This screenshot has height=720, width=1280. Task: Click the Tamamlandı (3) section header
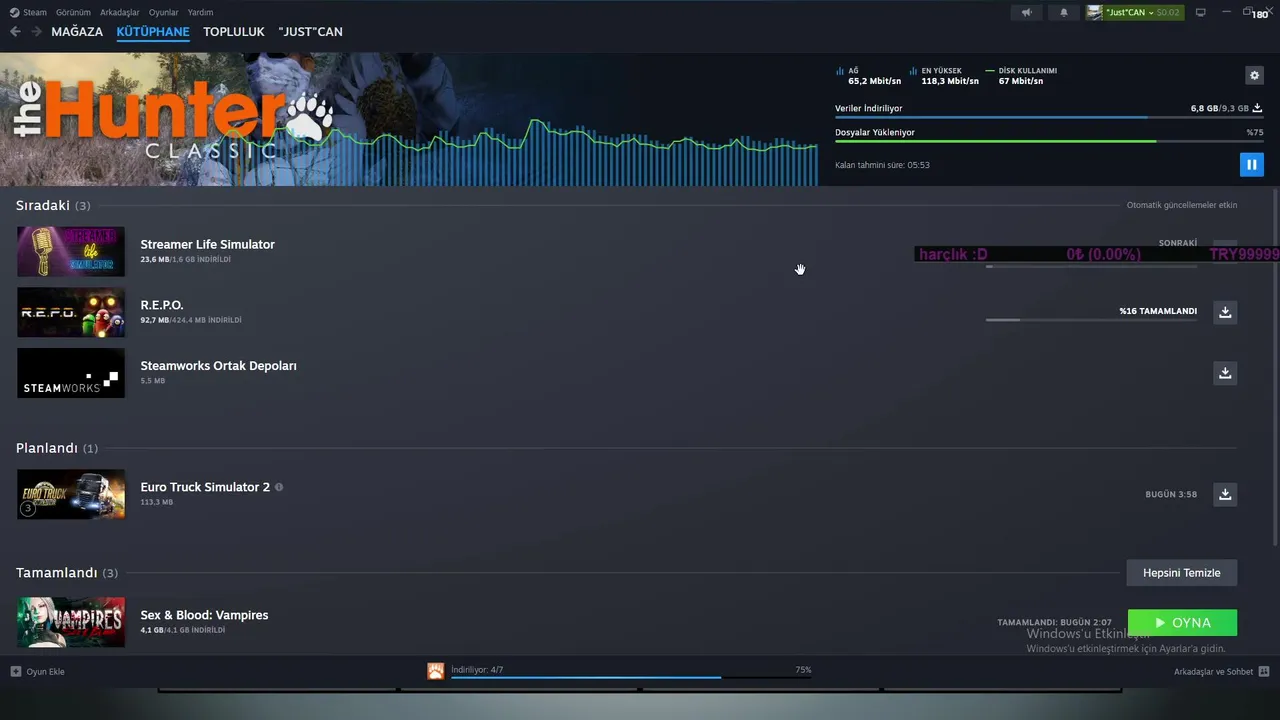point(67,573)
